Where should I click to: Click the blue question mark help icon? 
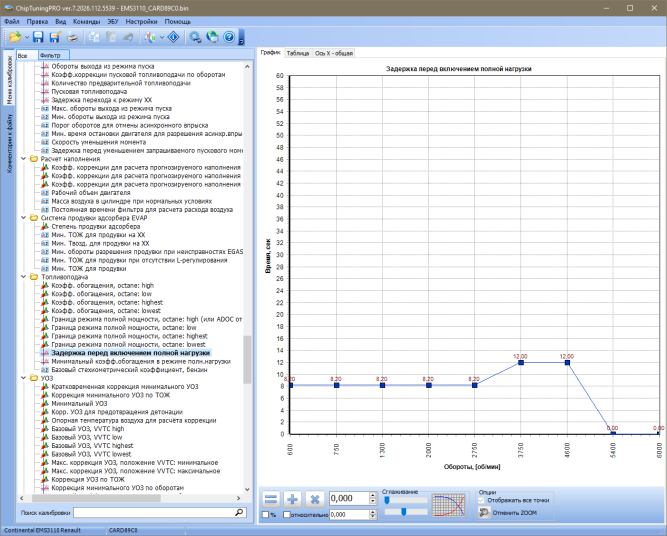(x=229, y=37)
